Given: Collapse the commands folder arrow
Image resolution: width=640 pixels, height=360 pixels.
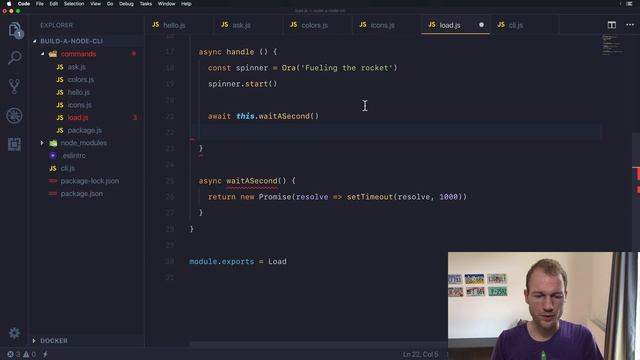Looking at the screenshot, I should point(42,54).
